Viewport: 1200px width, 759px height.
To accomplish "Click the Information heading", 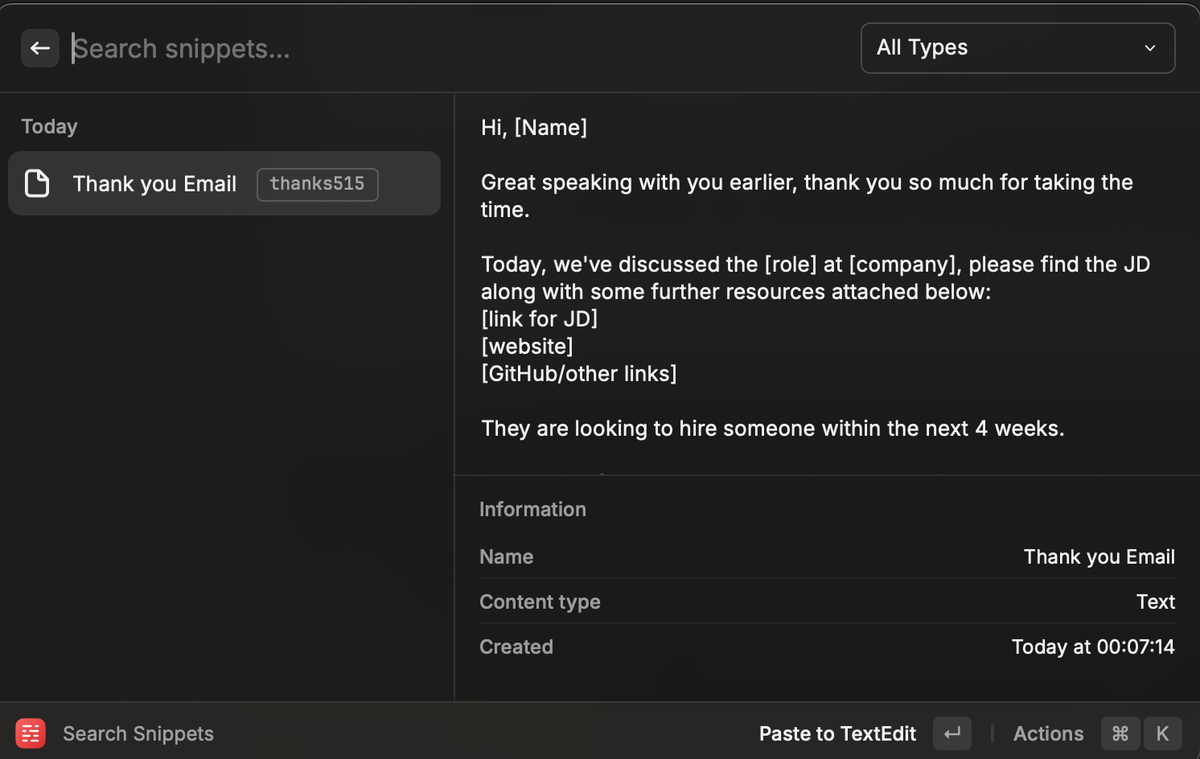I will click(x=532, y=509).
